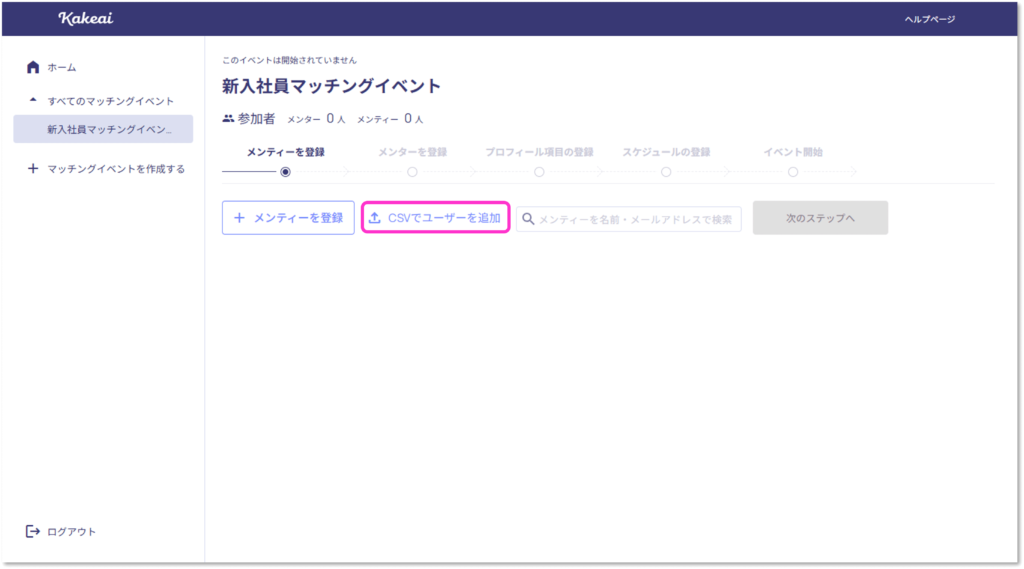The height and width of the screenshot is (569, 1024).
Task: Select the circle under プロフィール項目の登録
Action: tap(539, 172)
